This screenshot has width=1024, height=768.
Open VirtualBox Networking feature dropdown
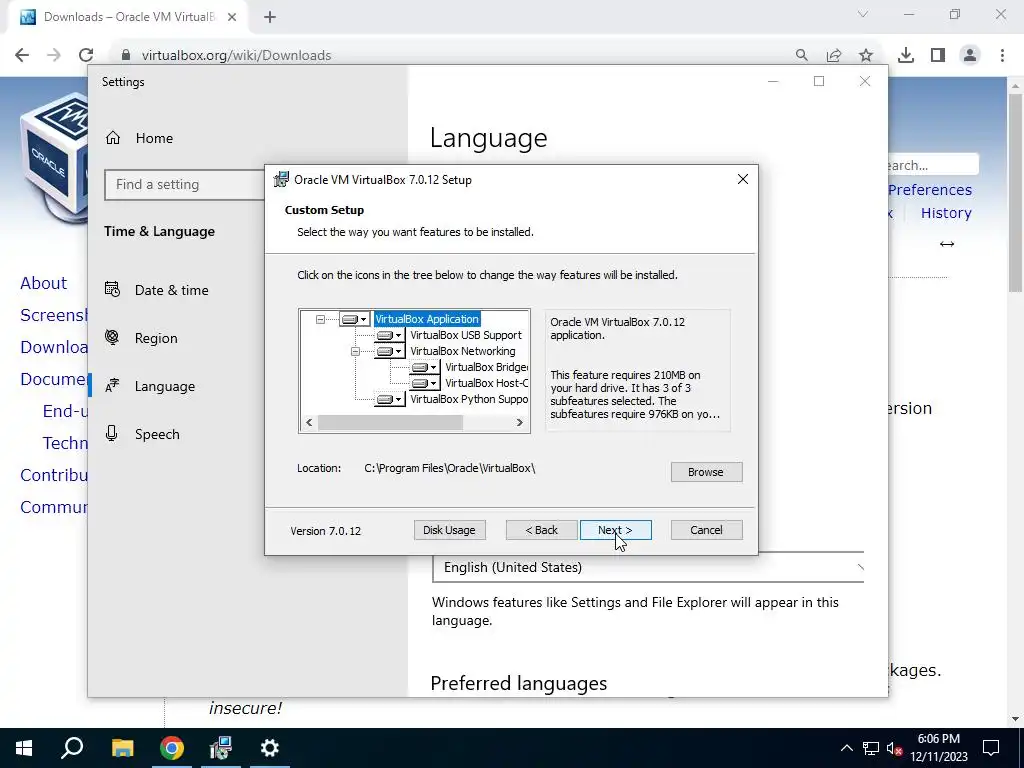pyautogui.click(x=390, y=351)
